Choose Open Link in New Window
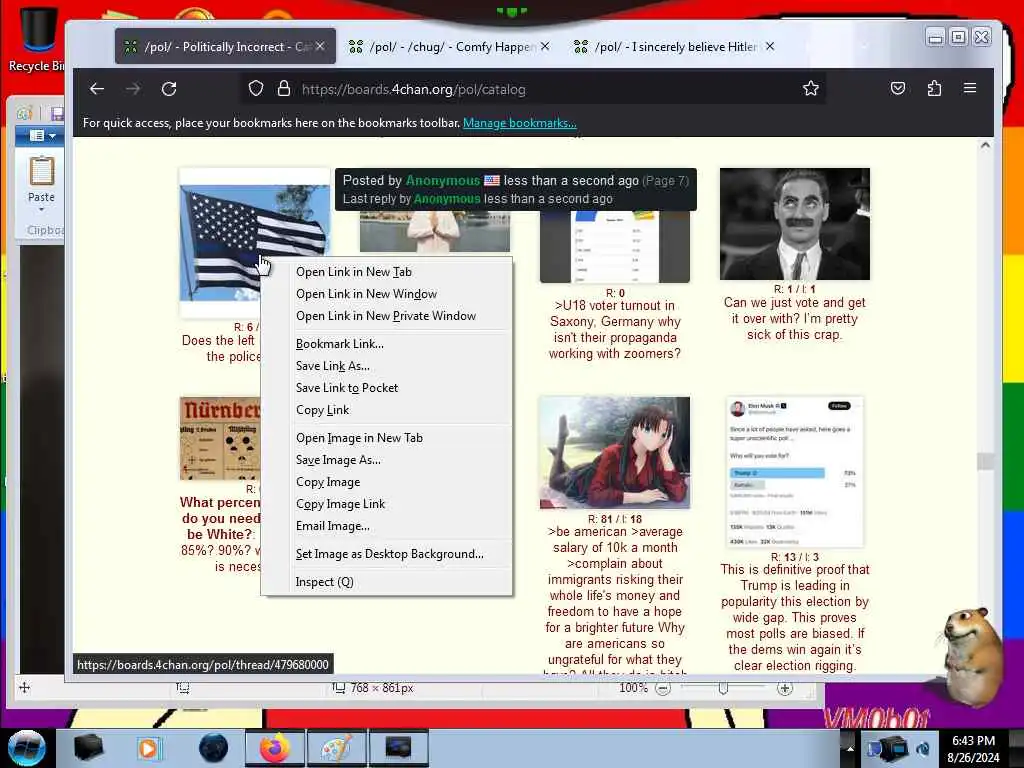This screenshot has width=1024, height=768. pos(387,294)
